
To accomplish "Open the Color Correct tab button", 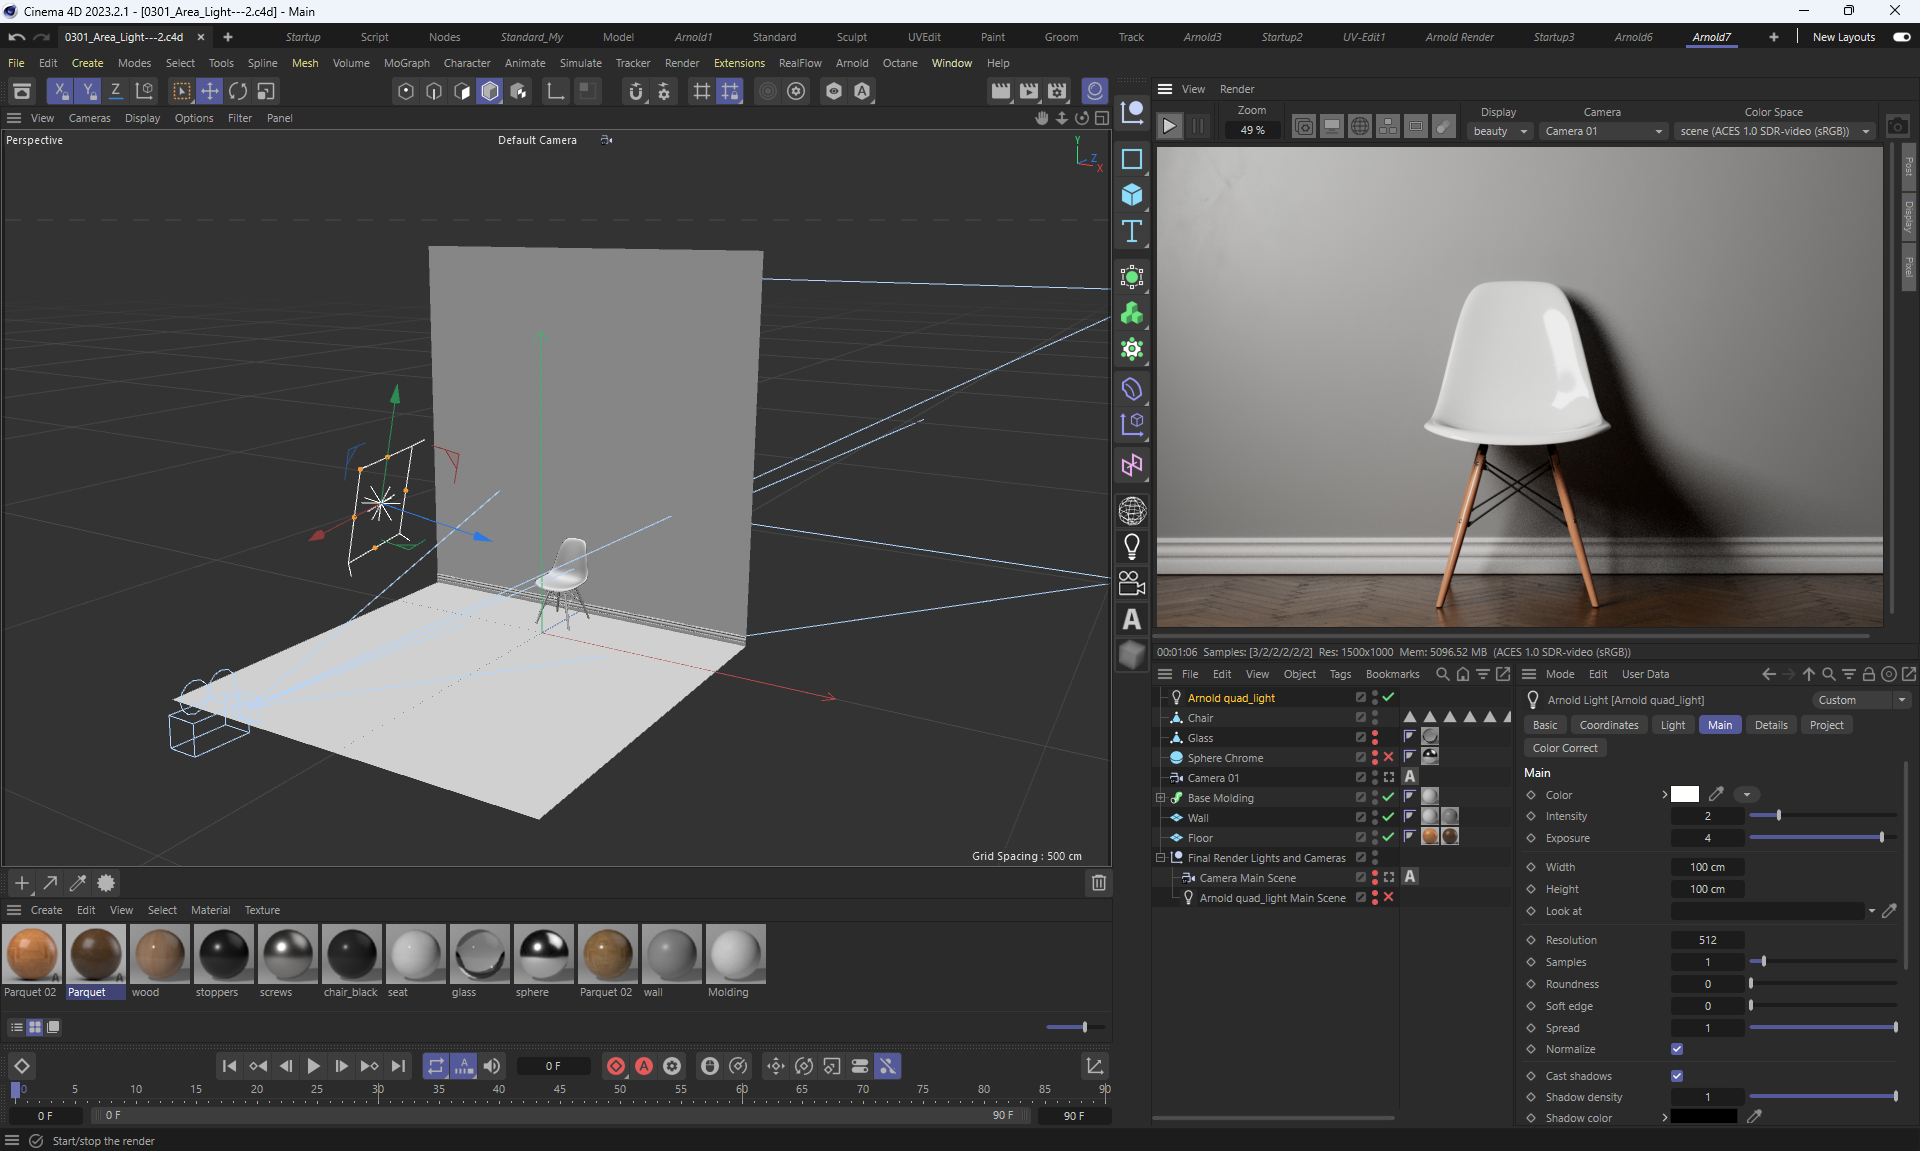I will (1564, 748).
